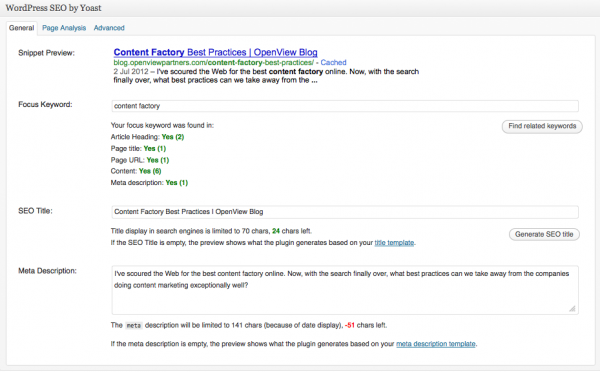Click Generate SEO title button
The height and width of the screenshot is (372, 600).
point(544,234)
